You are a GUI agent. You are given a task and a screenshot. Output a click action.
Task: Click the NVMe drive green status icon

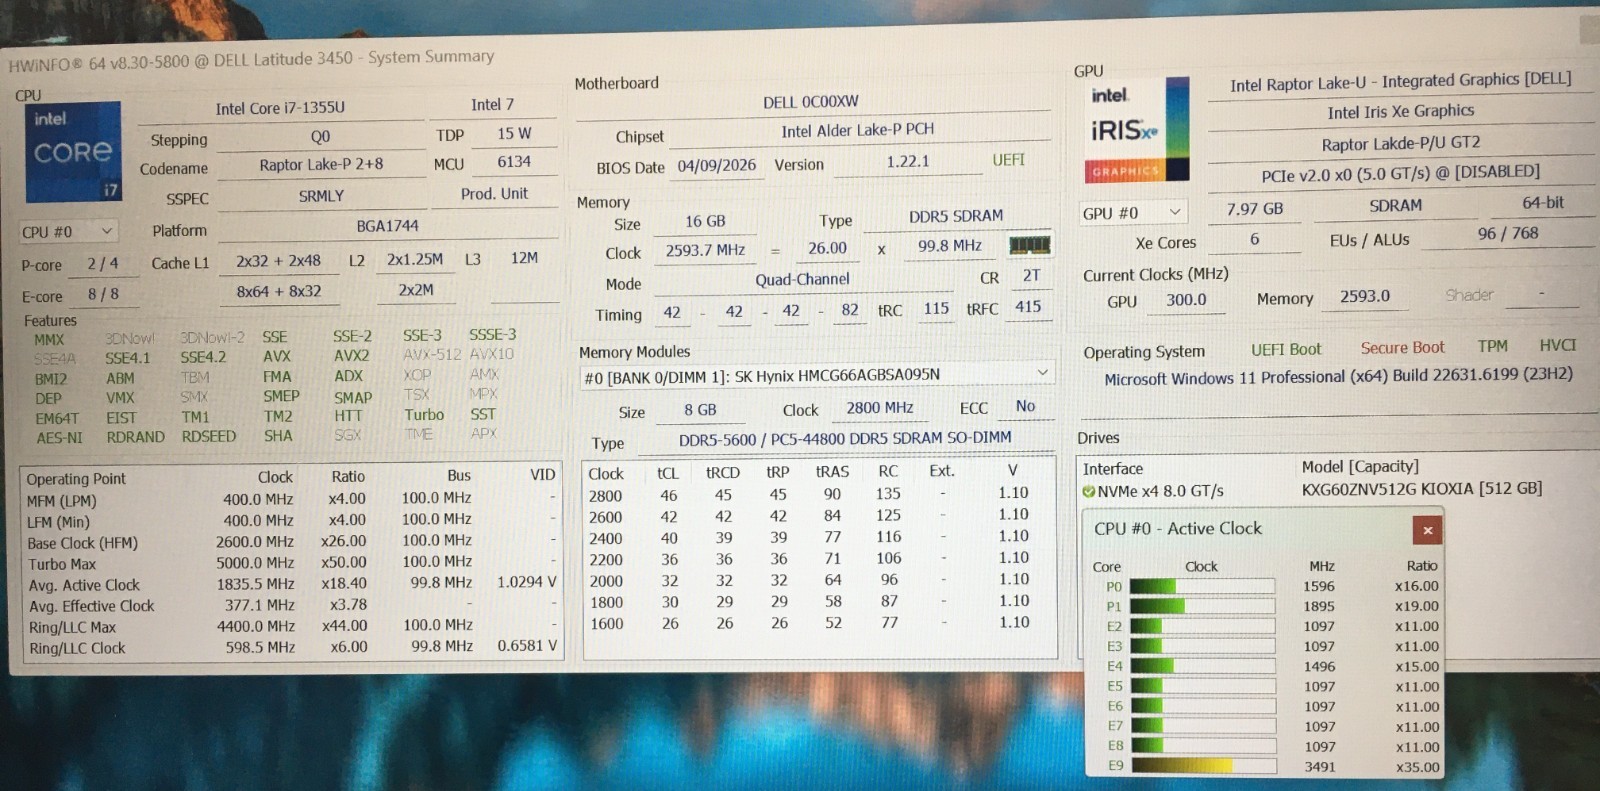point(1089,491)
